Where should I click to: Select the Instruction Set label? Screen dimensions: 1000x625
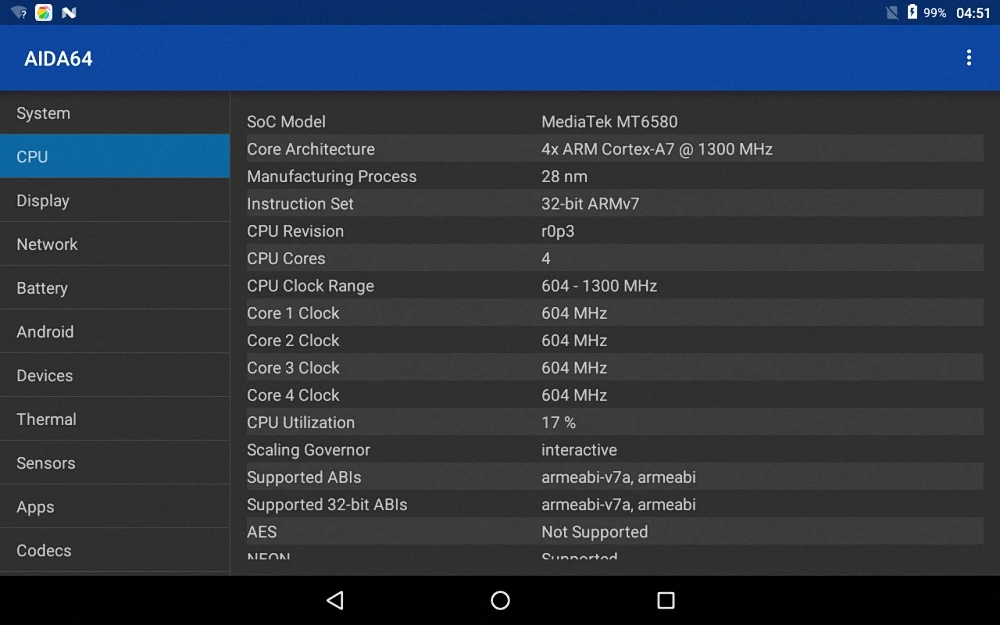(x=300, y=204)
